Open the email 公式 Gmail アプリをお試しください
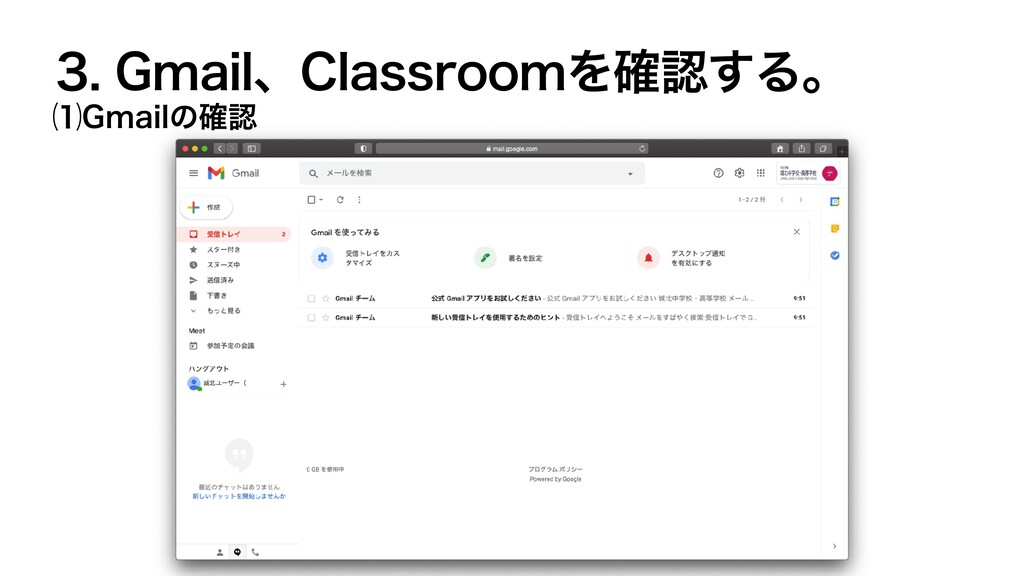The height and width of the screenshot is (576, 1024). (555, 298)
